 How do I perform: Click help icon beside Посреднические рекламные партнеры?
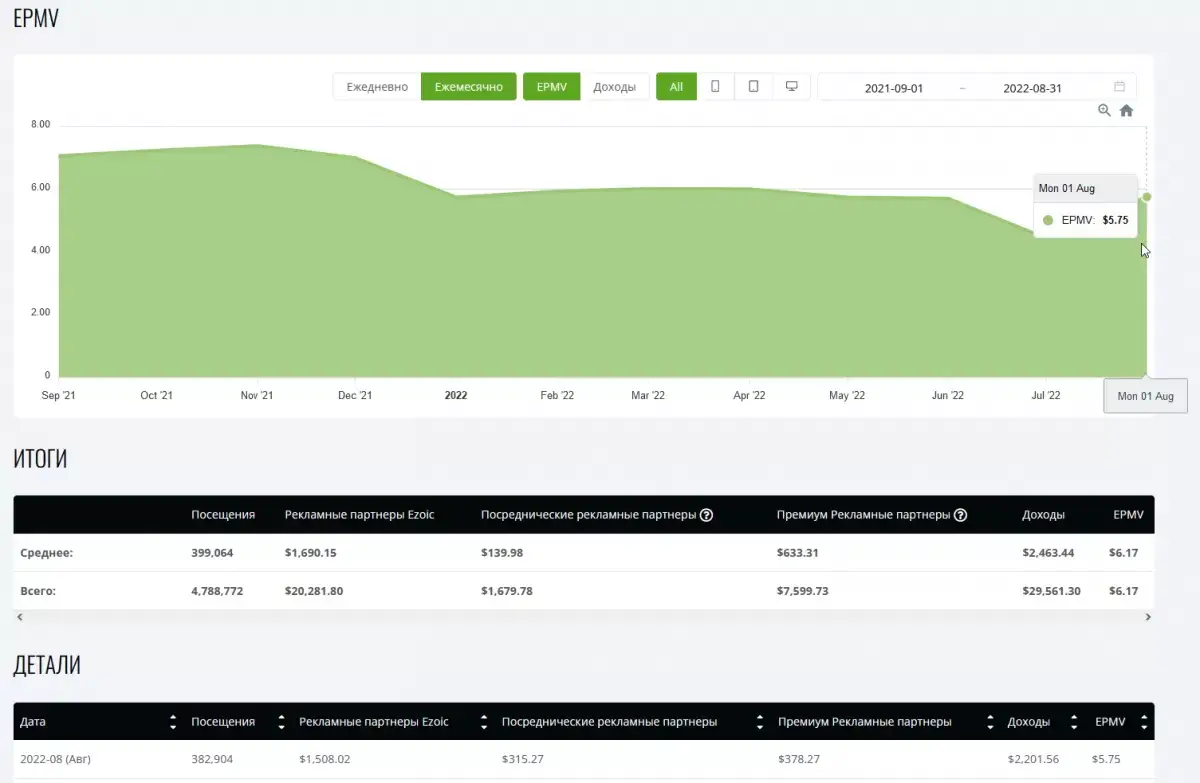[706, 515]
